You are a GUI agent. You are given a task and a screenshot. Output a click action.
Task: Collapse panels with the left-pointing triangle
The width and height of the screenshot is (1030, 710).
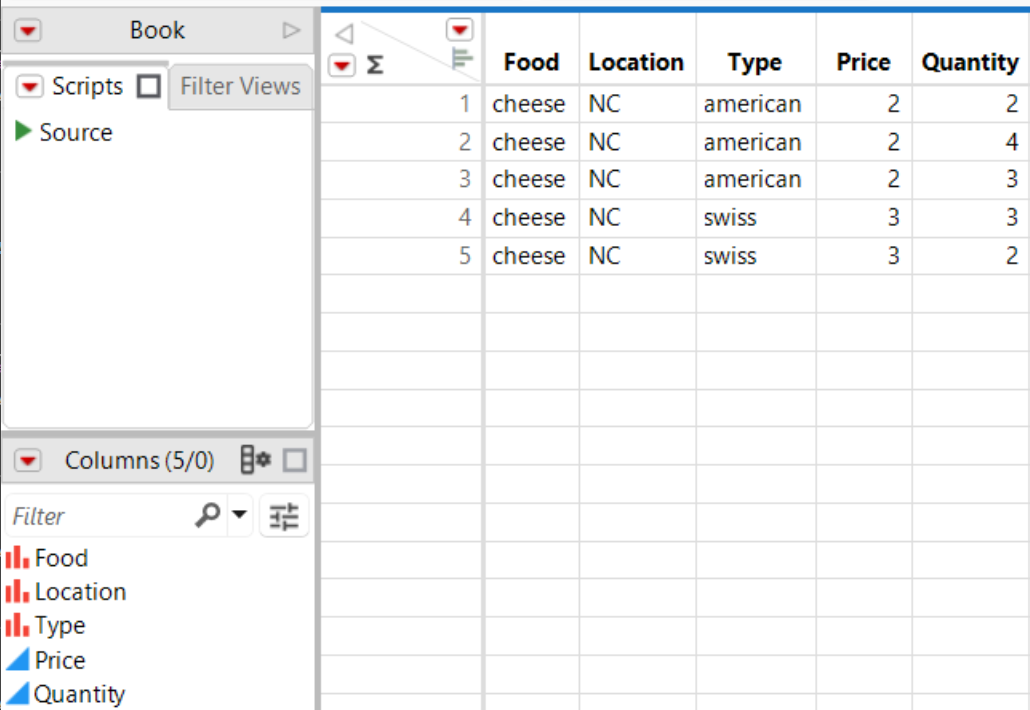[x=344, y=29]
